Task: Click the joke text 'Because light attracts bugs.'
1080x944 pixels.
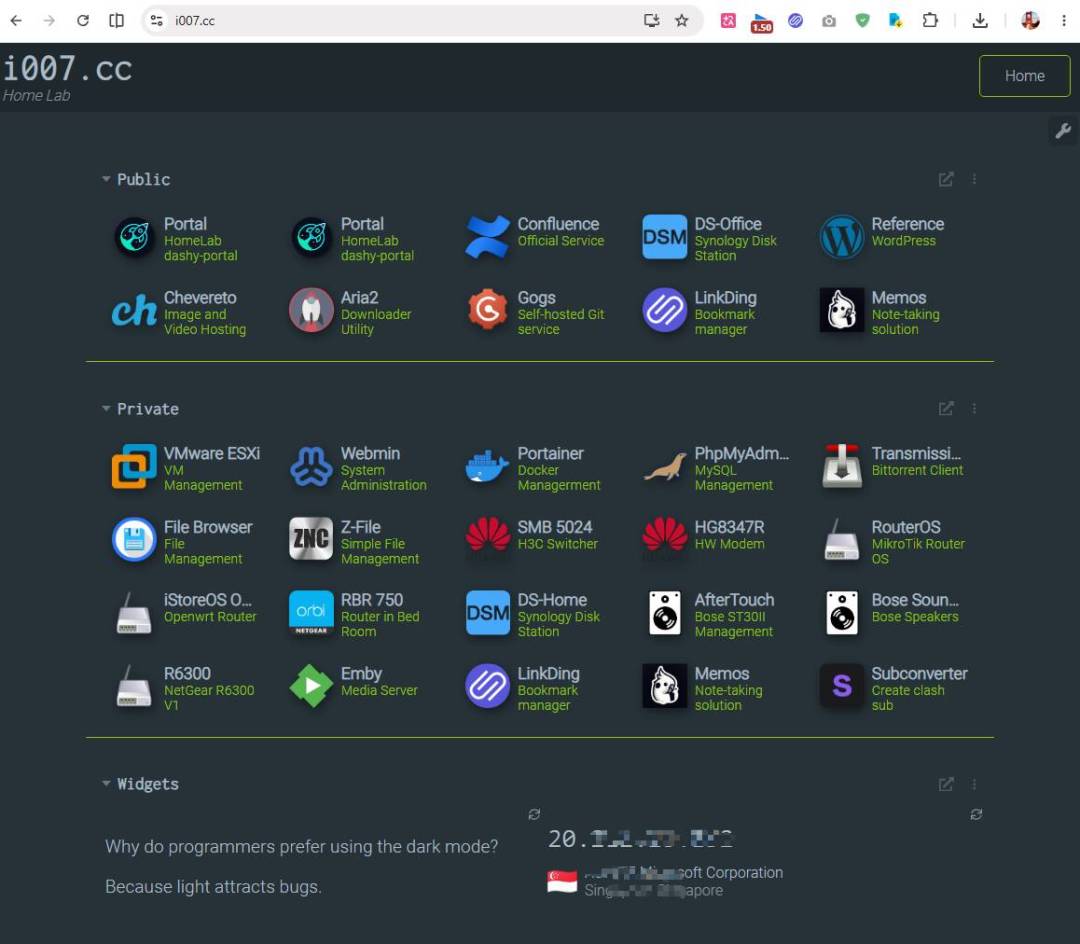Action: (214, 886)
